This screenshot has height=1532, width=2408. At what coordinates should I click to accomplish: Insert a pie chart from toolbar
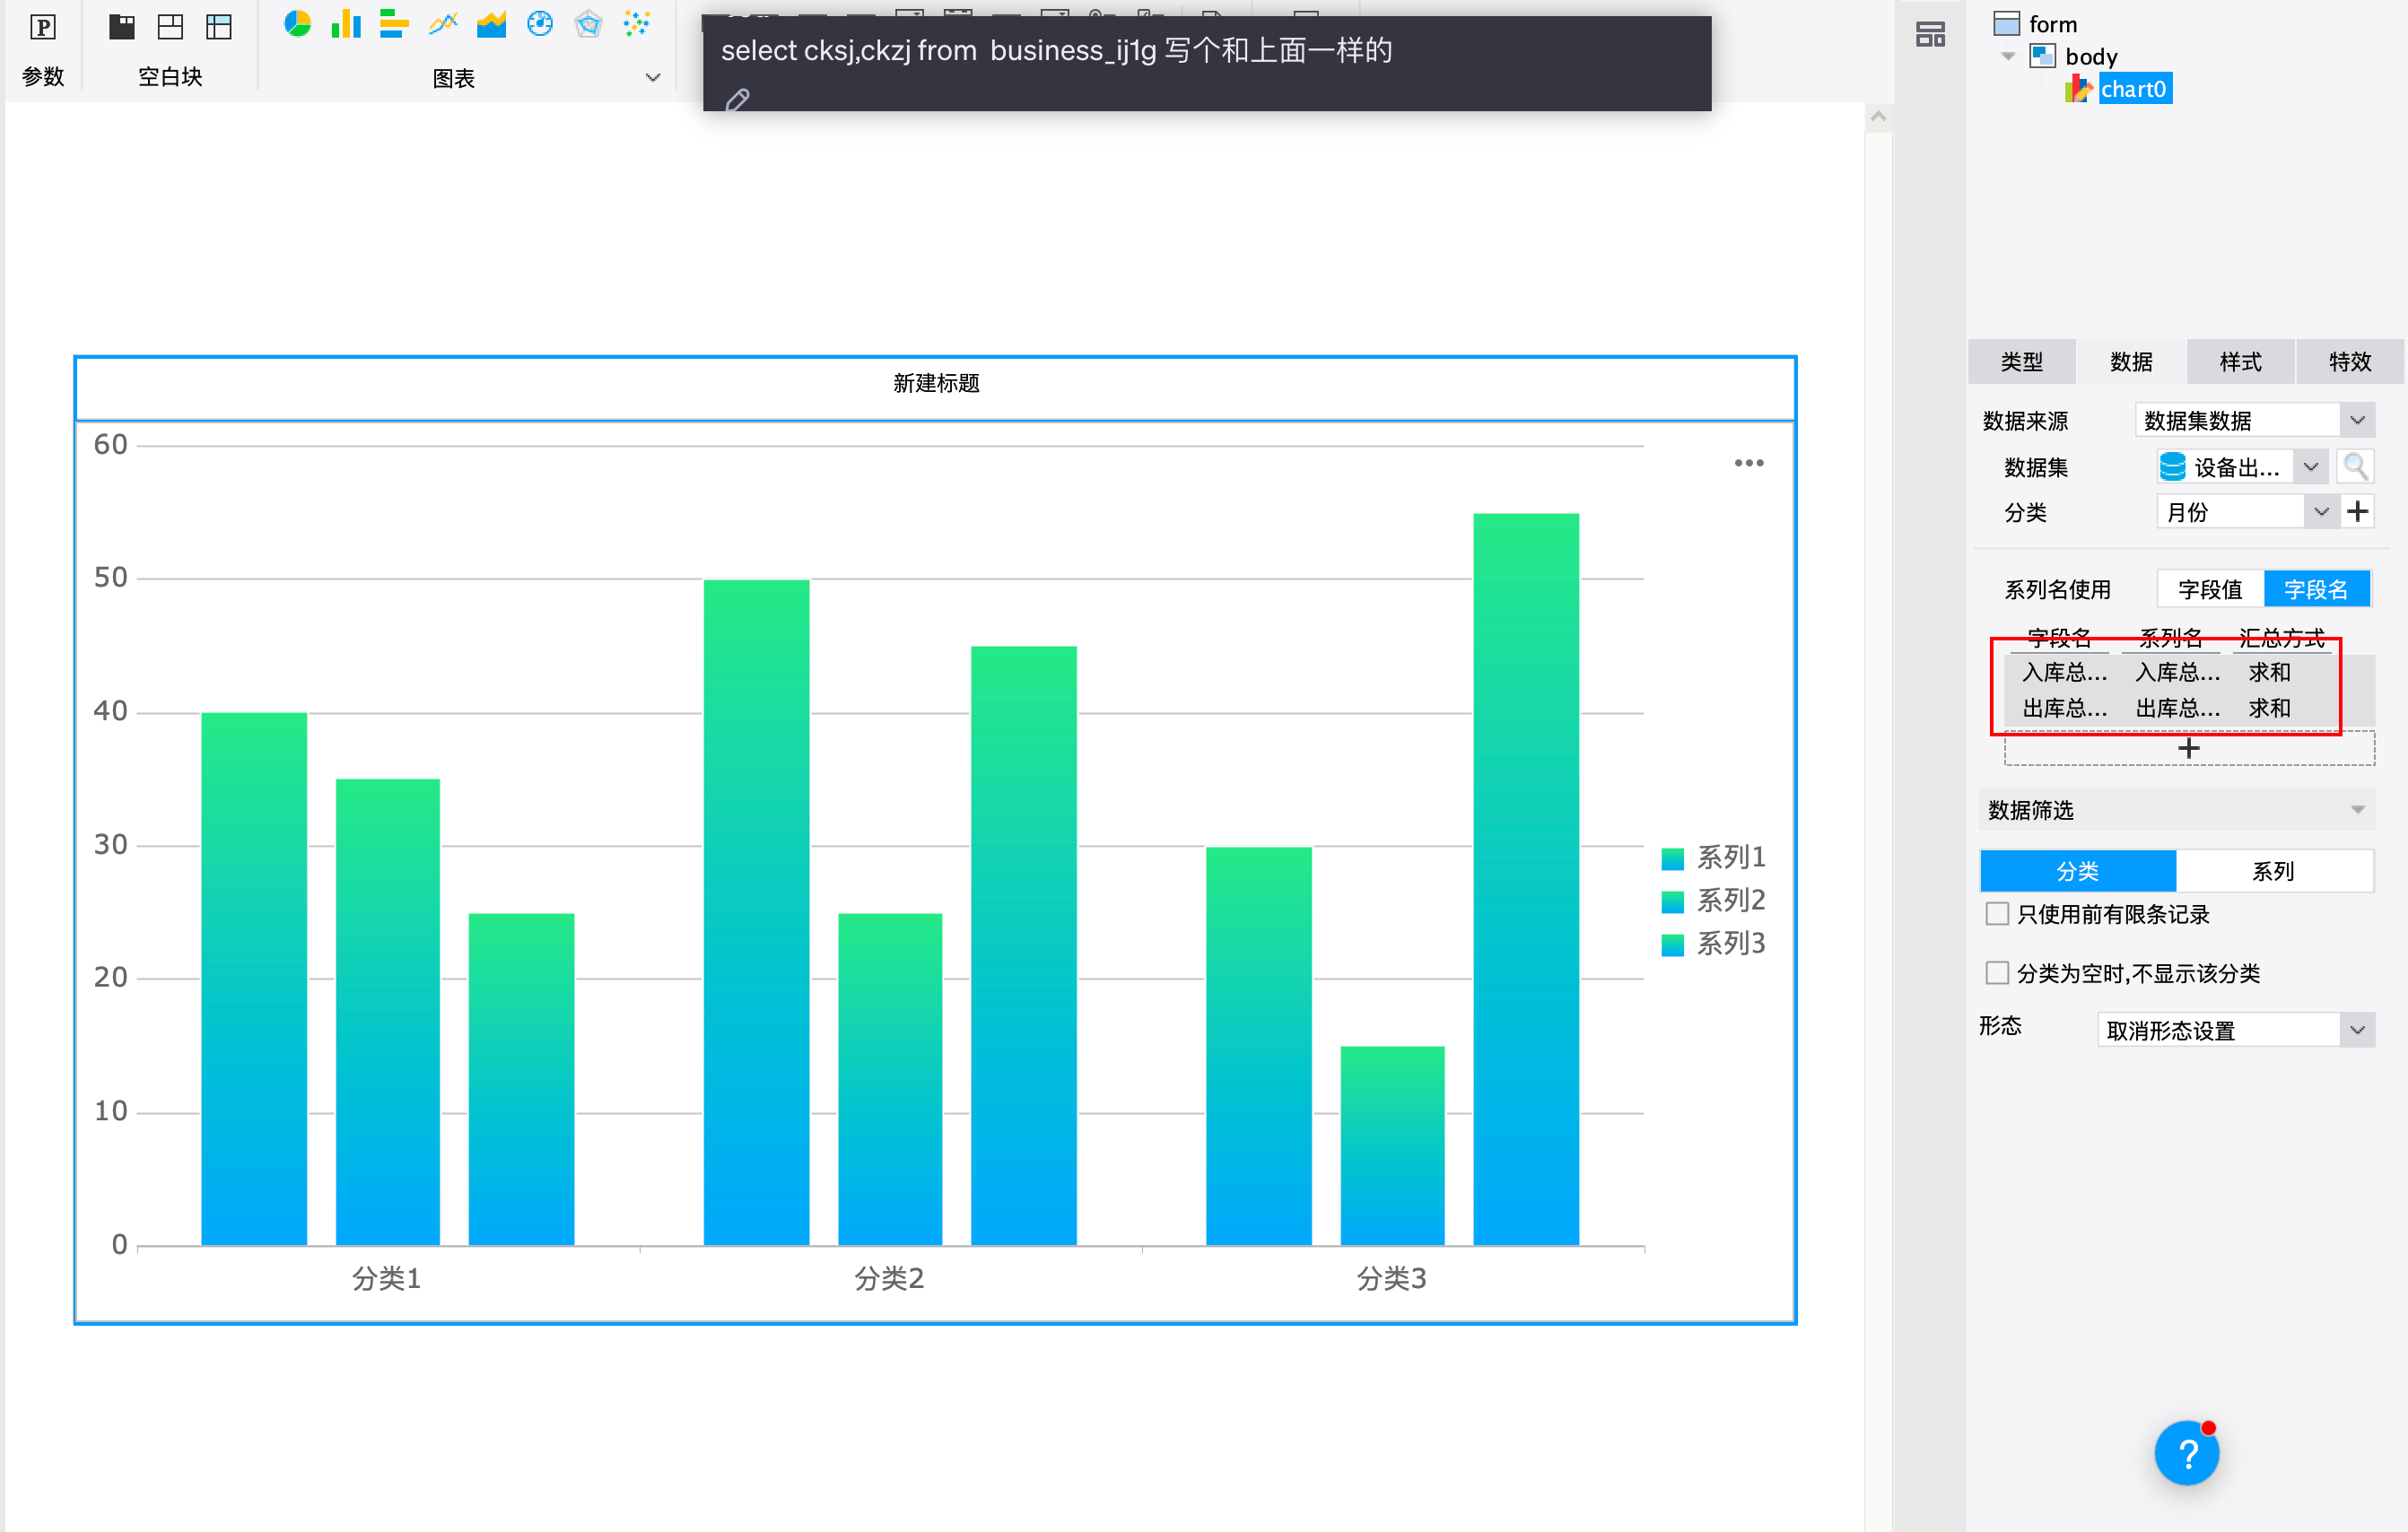click(297, 24)
